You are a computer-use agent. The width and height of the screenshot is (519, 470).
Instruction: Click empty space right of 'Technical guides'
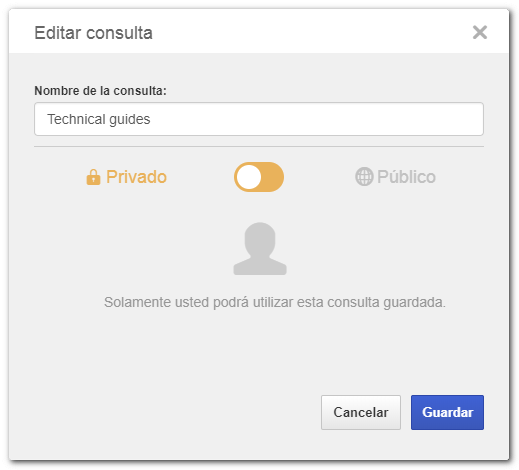tap(317, 119)
